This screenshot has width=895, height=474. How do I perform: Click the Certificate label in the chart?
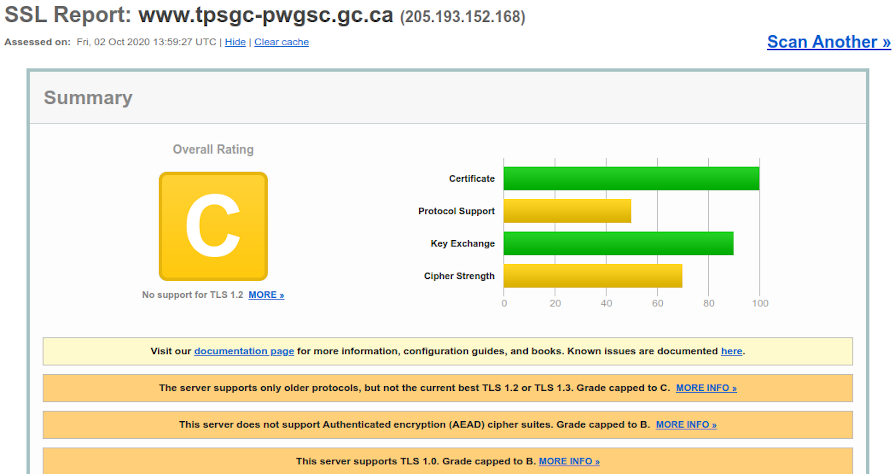pos(471,179)
